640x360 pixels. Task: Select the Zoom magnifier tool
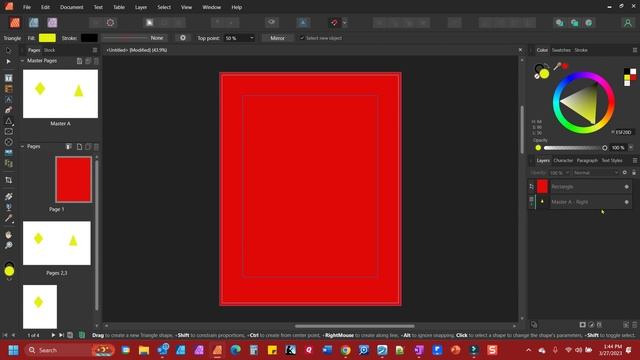8,245
